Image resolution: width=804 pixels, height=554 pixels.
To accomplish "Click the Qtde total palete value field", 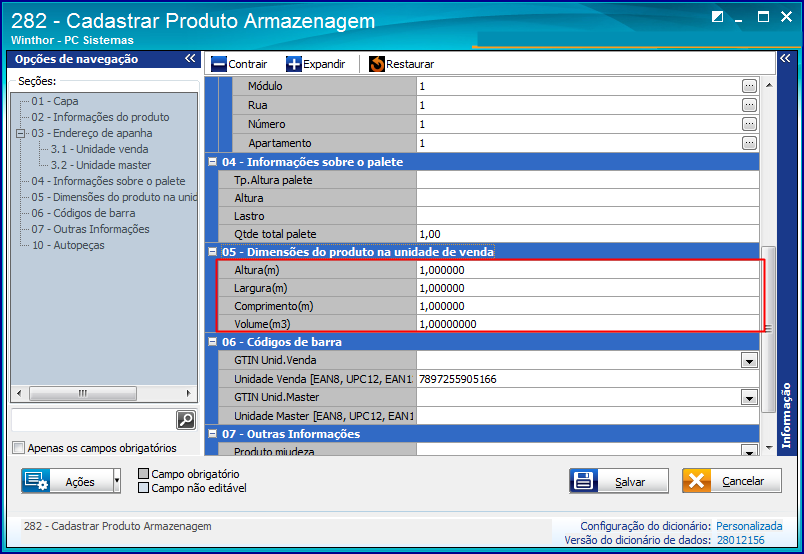I will [588, 234].
